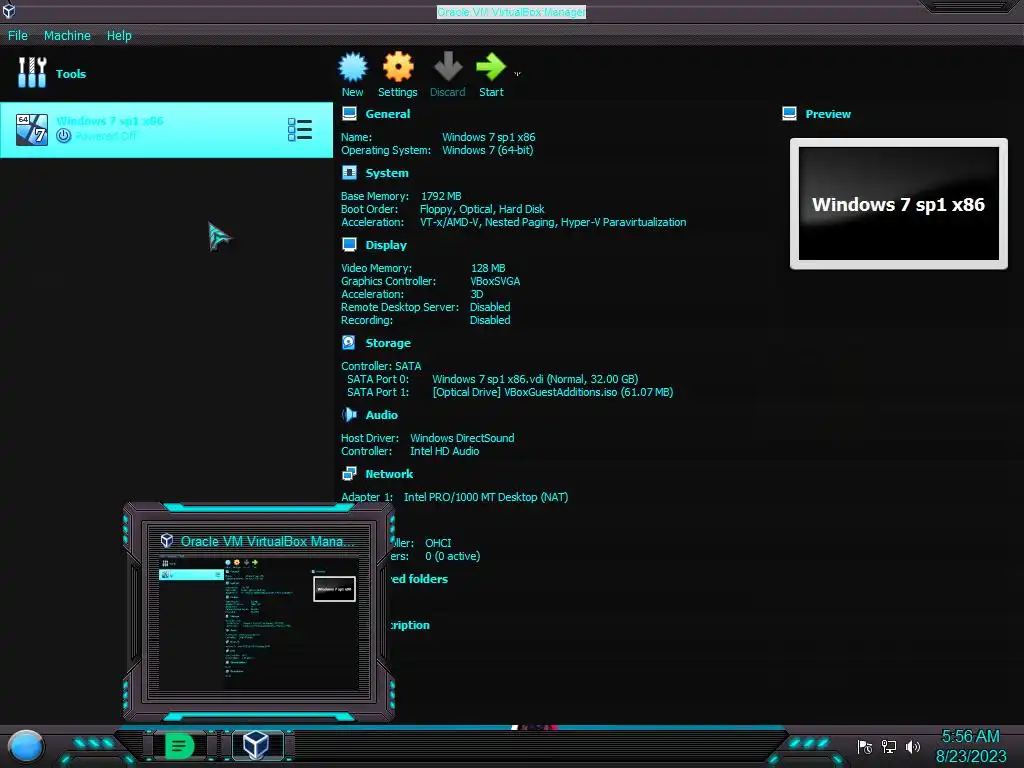Open the network tray icon
The height and width of the screenshot is (768, 1024).
click(x=889, y=746)
